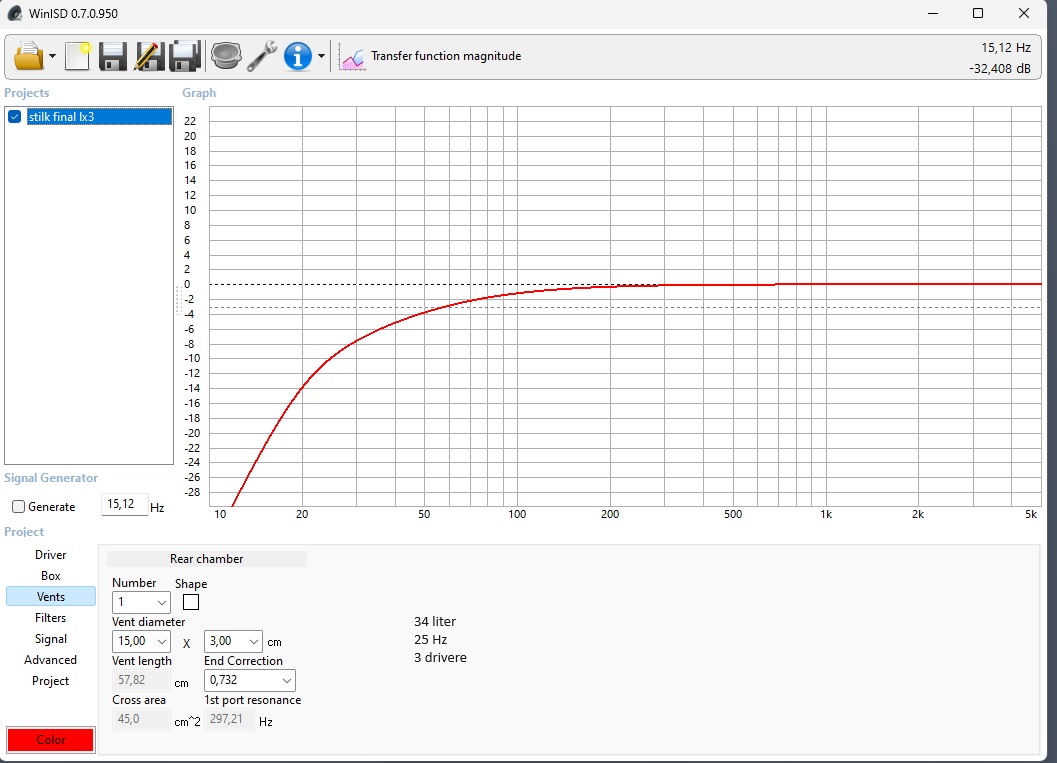
Task: Open the Box tab
Action: point(51,576)
